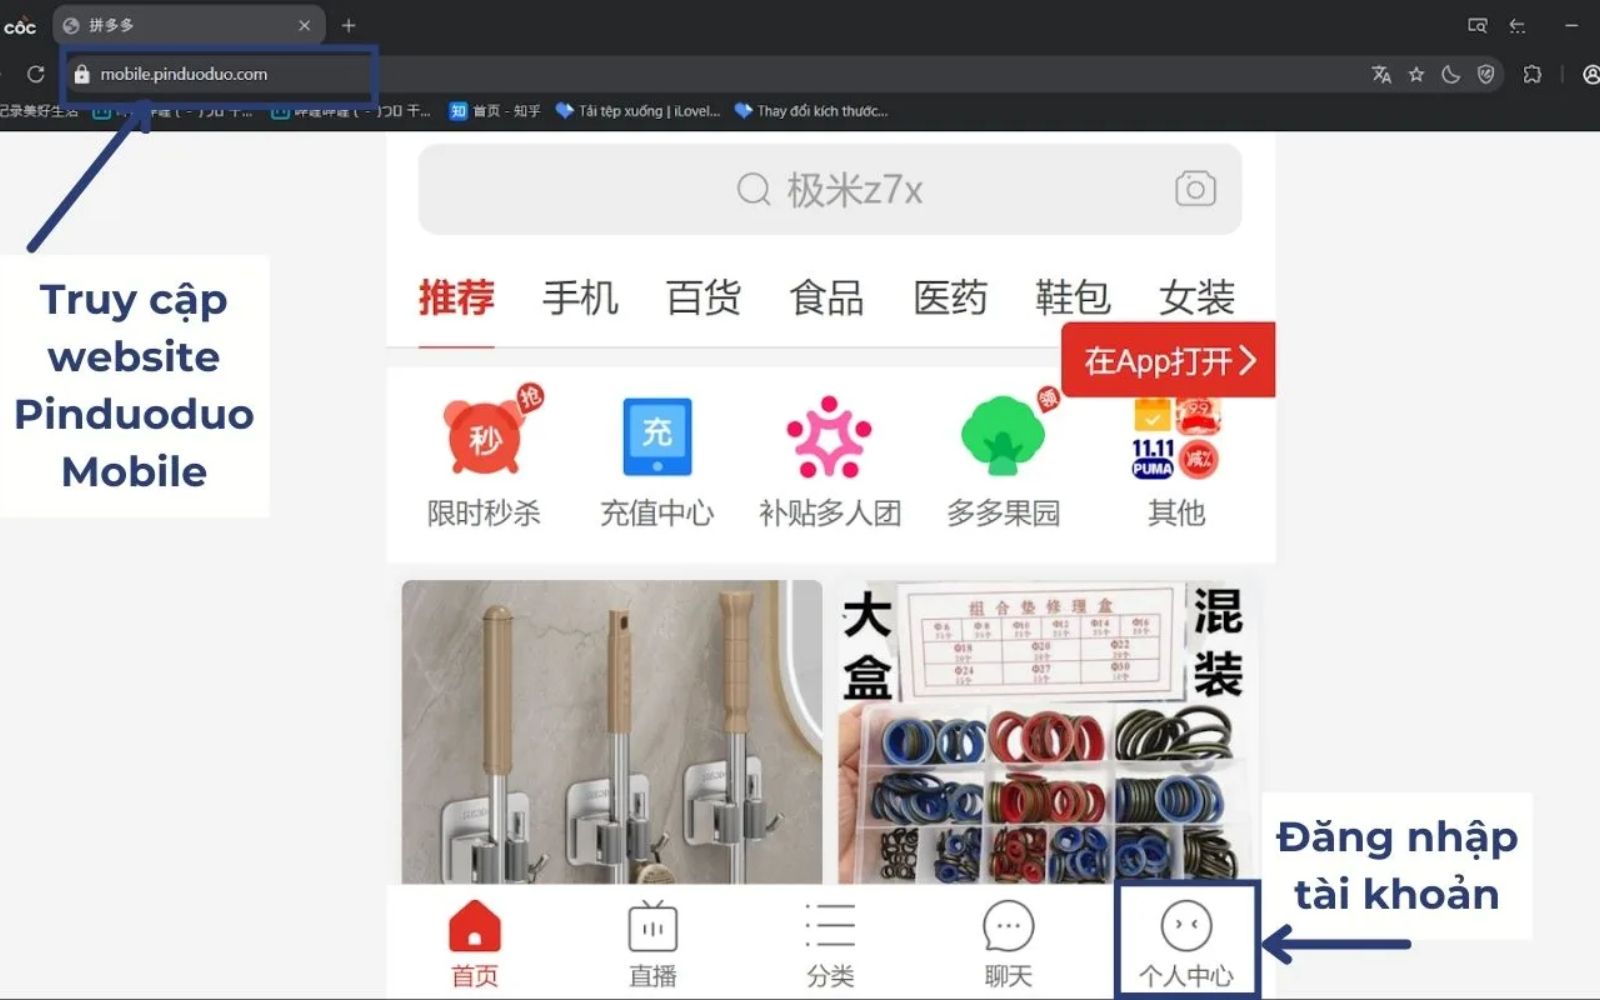Open the browser extensions puzzle menu
This screenshot has width=1600, height=1000.
point(1533,74)
